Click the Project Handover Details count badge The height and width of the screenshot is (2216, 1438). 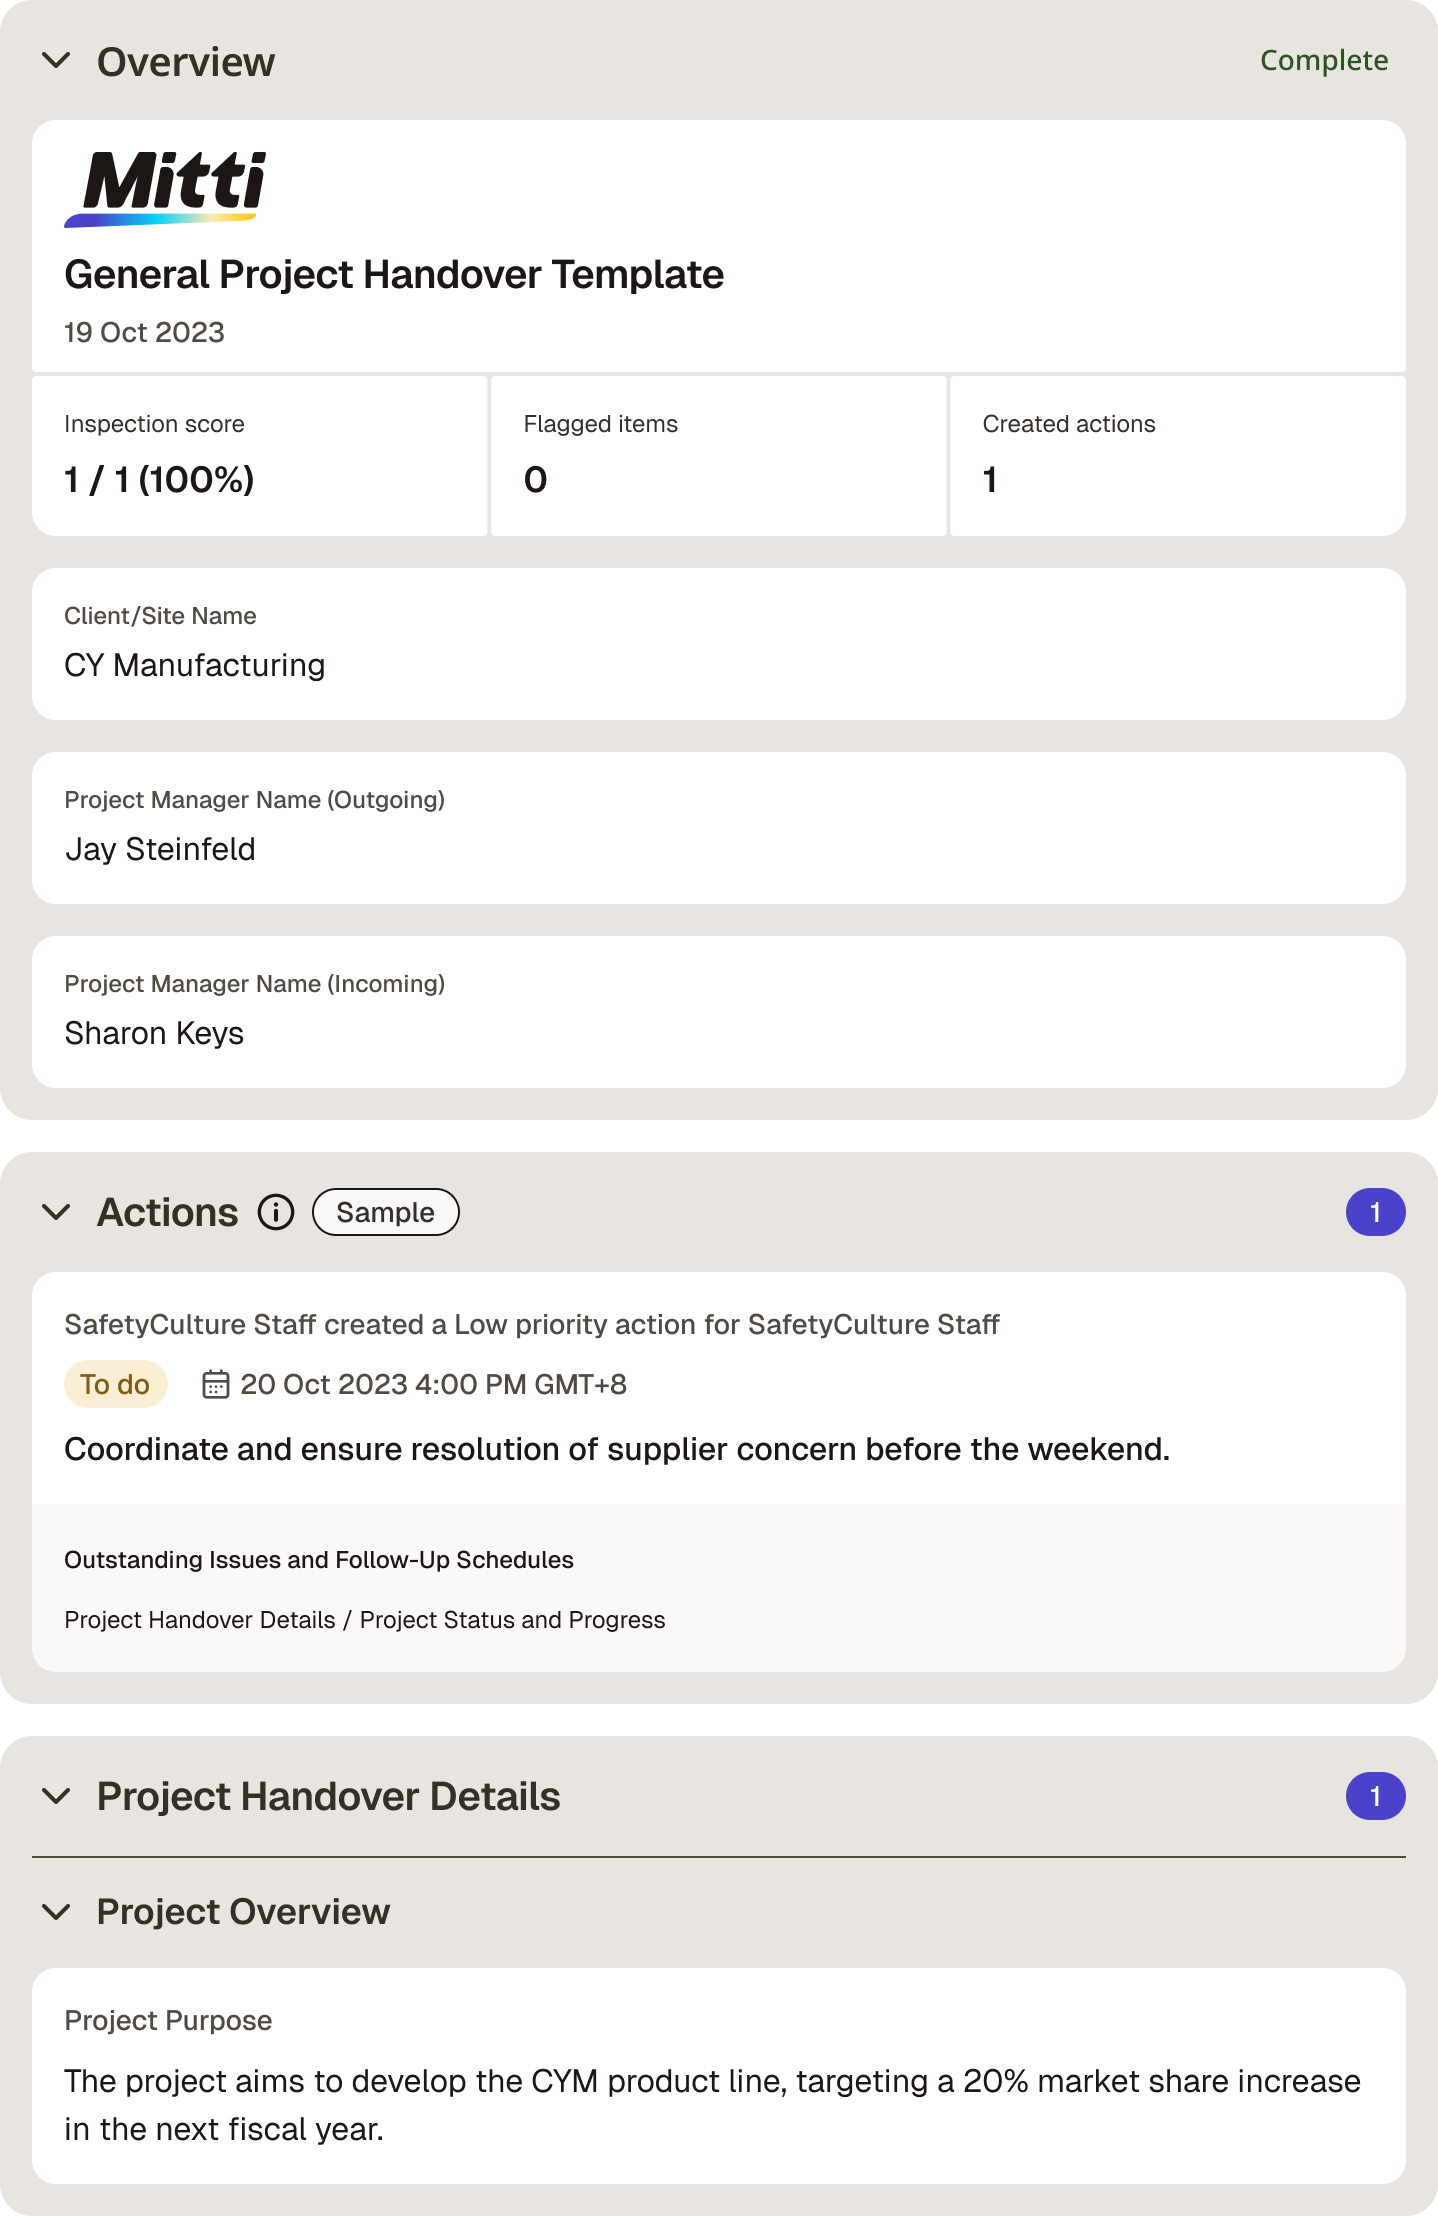click(x=1375, y=1796)
